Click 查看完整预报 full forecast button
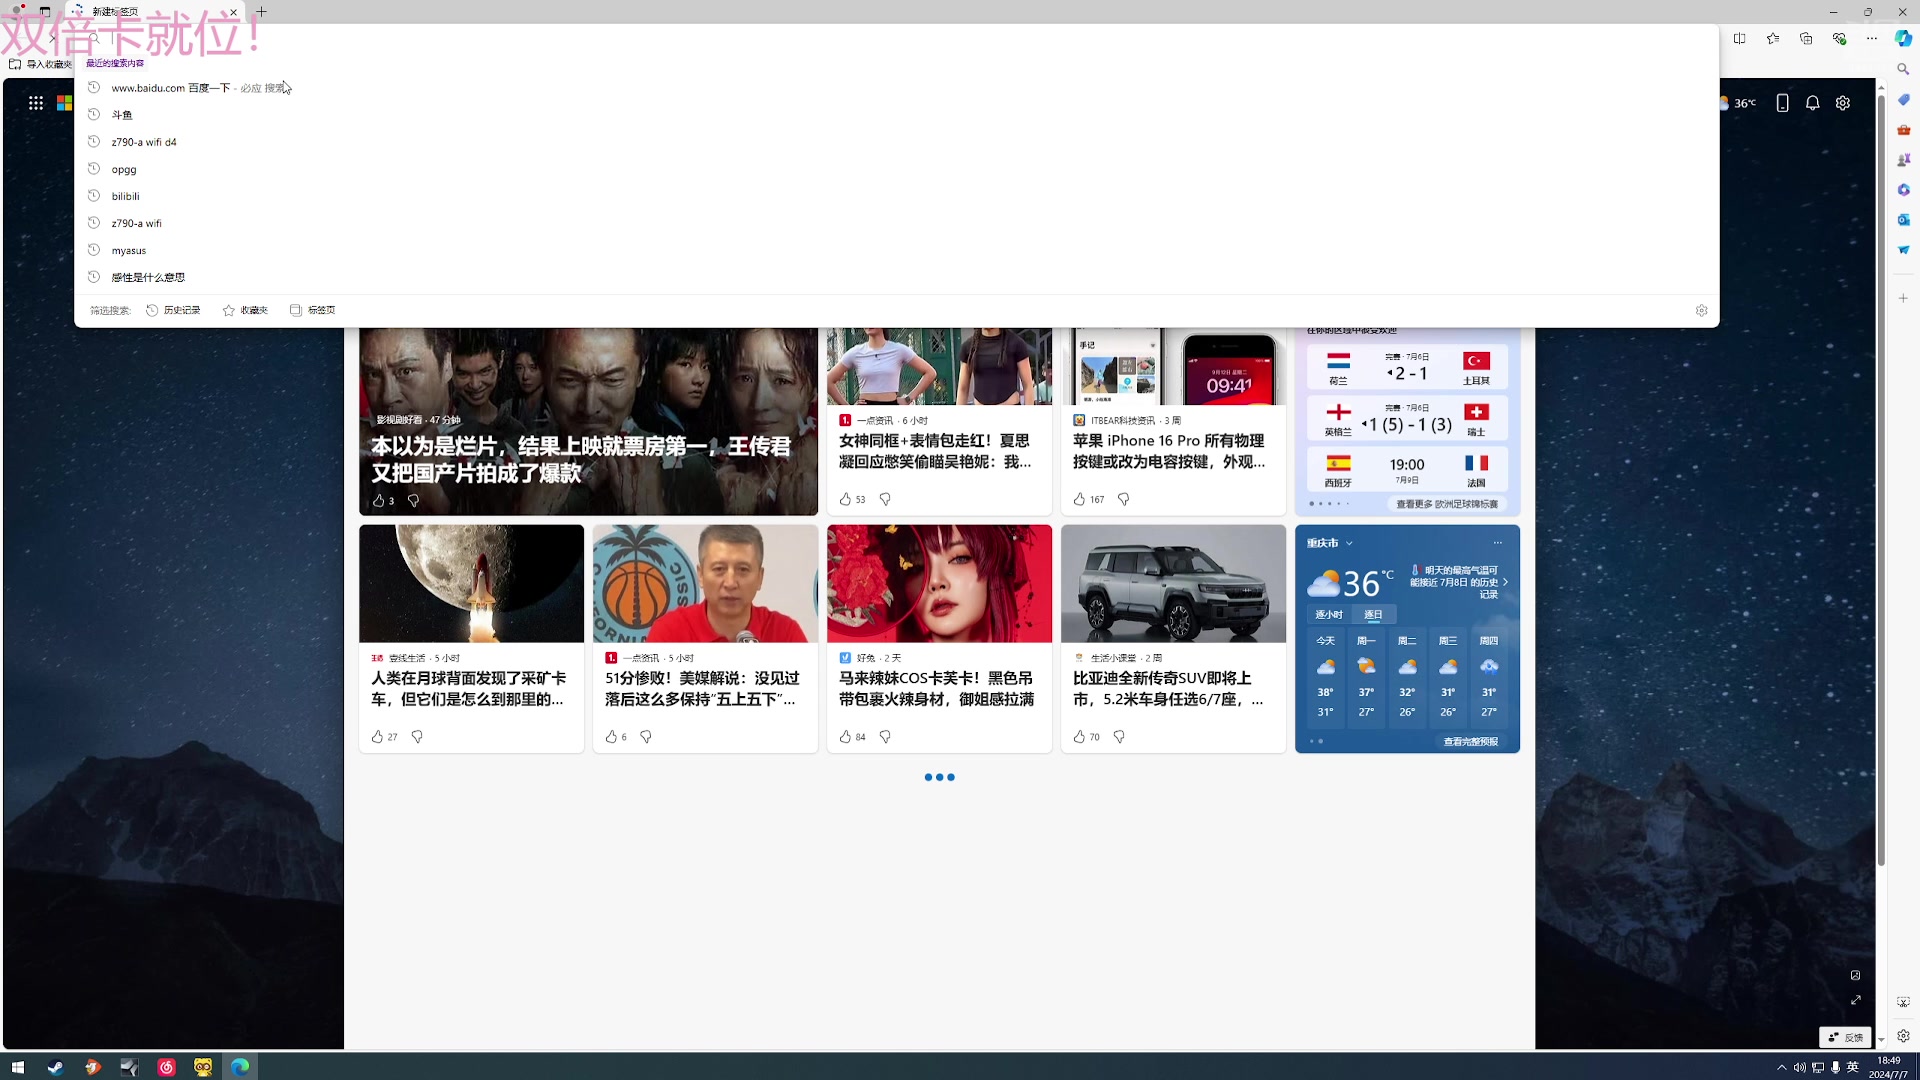Image resolution: width=1920 pixels, height=1080 pixels. 1470,741
